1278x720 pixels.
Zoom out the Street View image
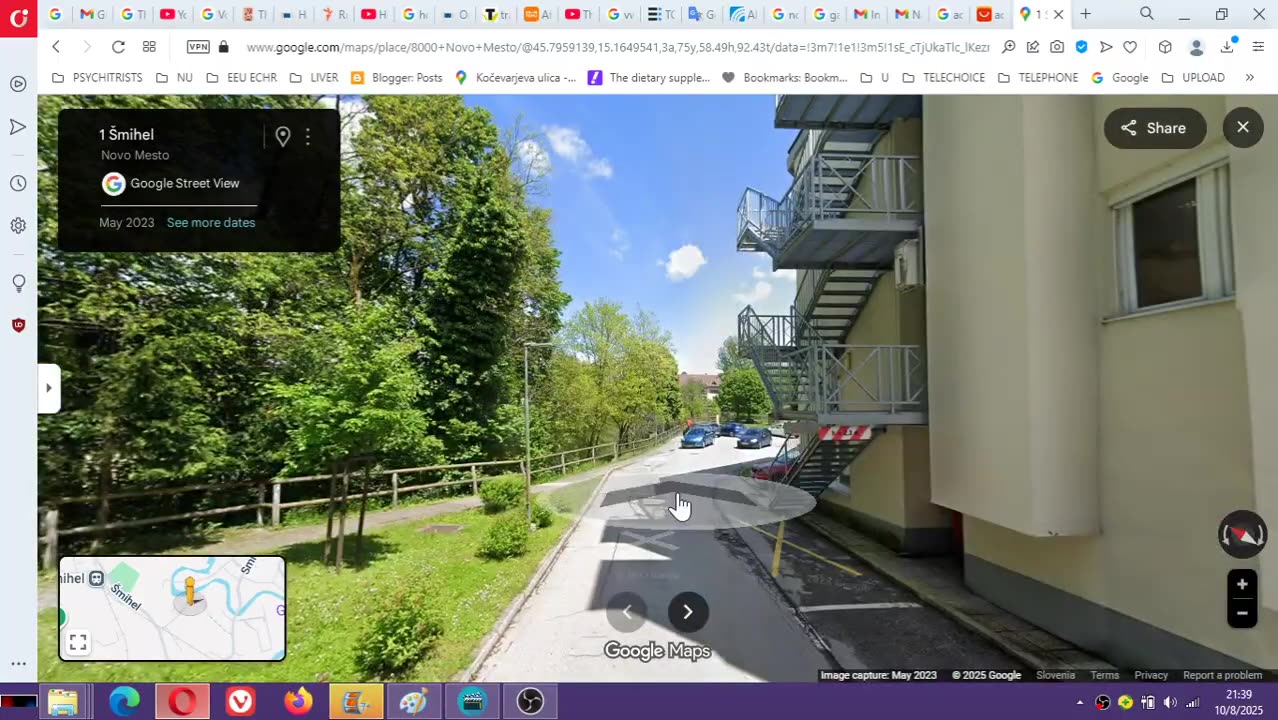point(1242,613)
